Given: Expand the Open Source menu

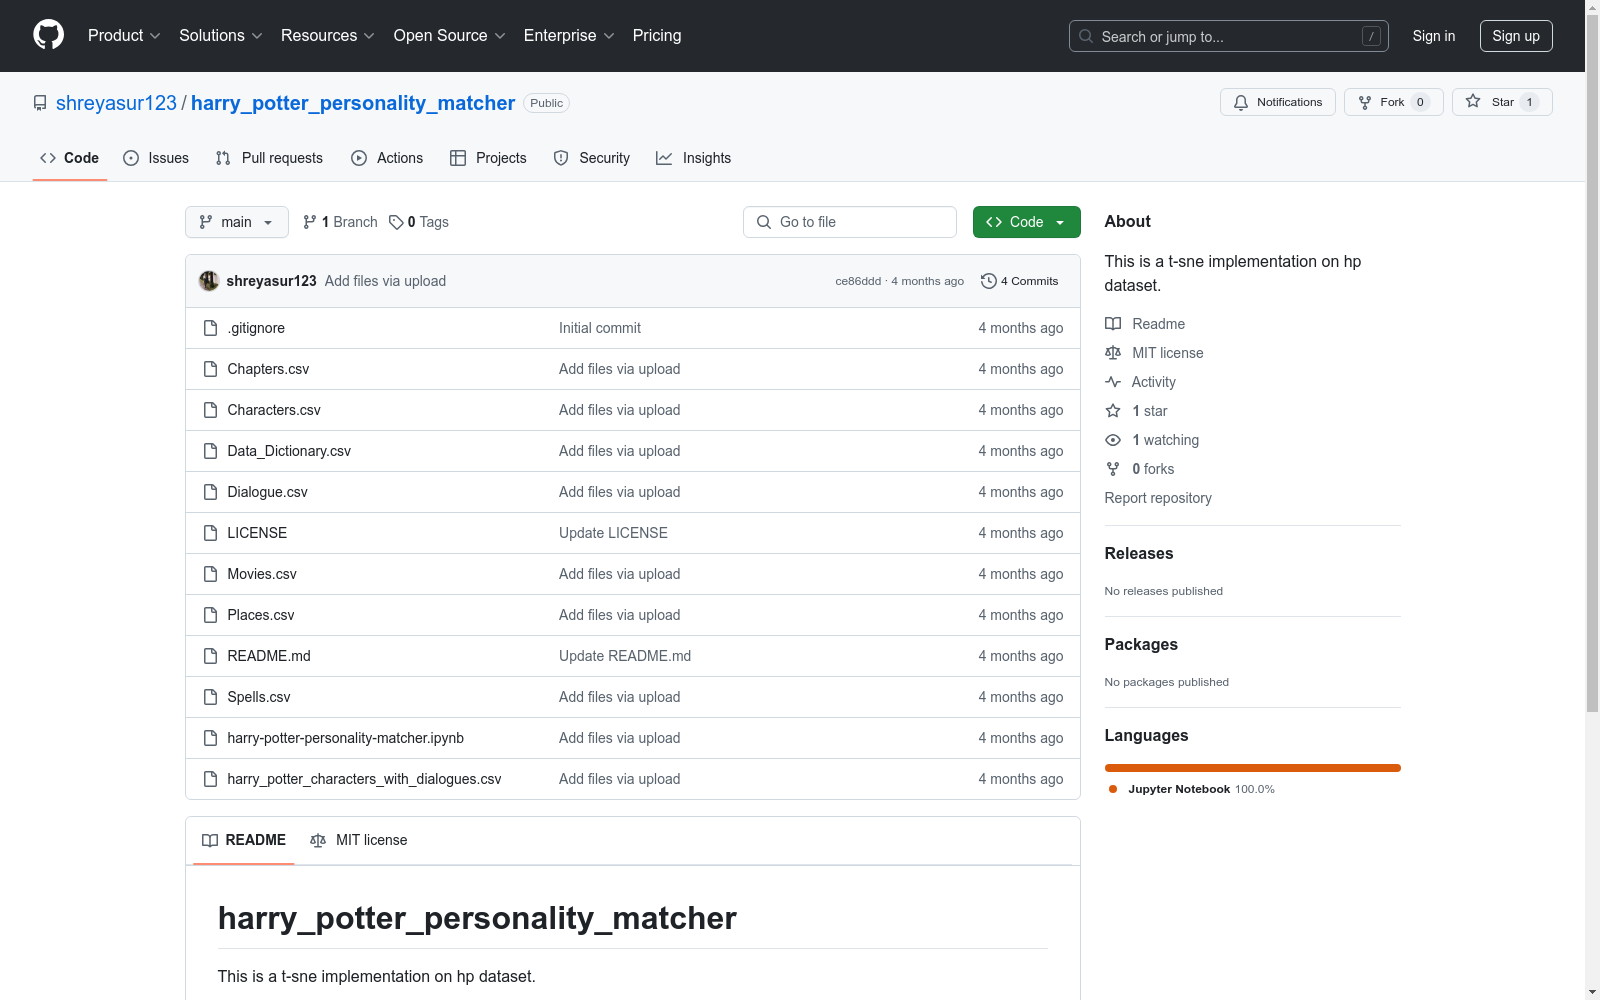Looking at the screenshot, I should tap(449, 36).
